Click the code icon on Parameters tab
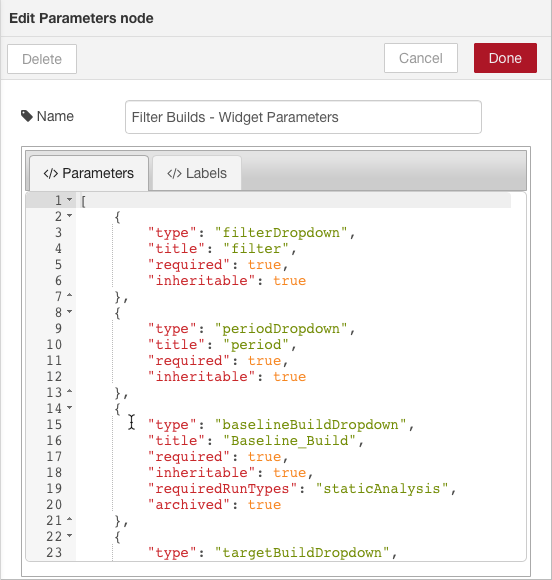 click(x=51, y=173)
